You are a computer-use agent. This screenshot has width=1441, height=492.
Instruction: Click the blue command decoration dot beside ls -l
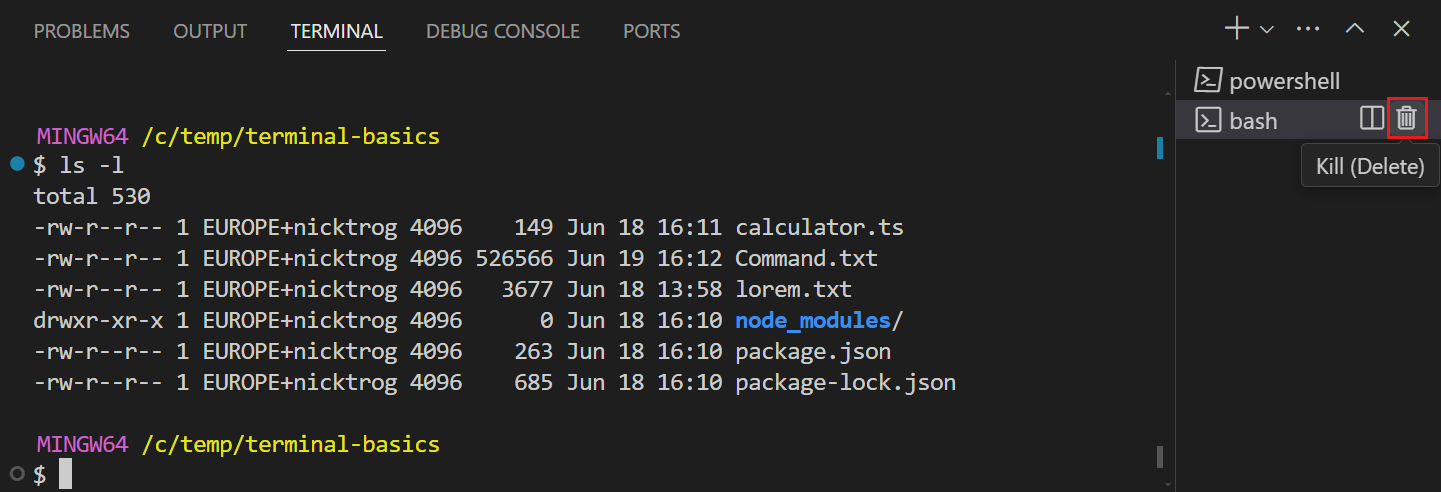(17, 164)
